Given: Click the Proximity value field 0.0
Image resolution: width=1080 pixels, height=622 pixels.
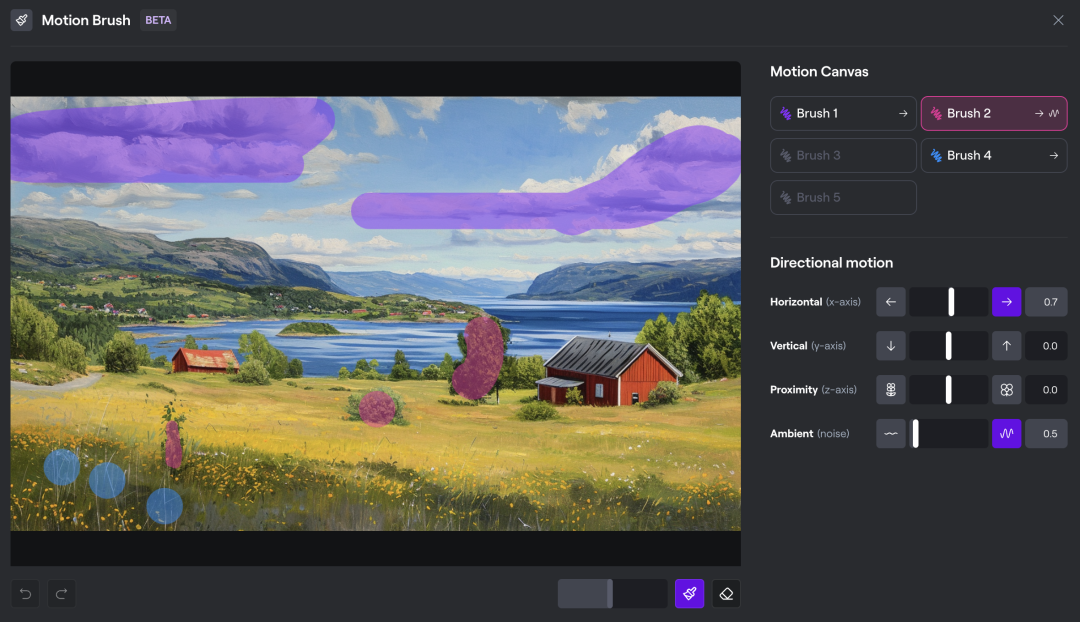Looking at the screenshot, I should [x=1046, y=390].
